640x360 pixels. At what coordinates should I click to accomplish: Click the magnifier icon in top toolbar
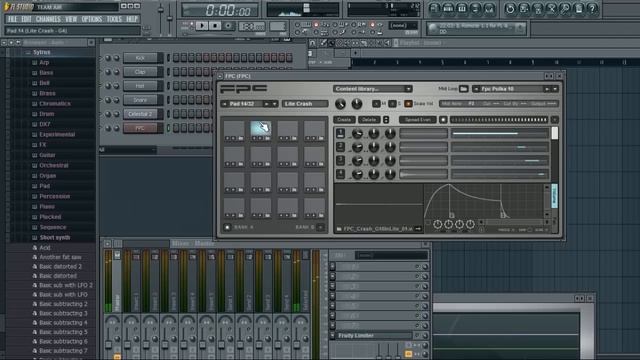click(564, 9)
